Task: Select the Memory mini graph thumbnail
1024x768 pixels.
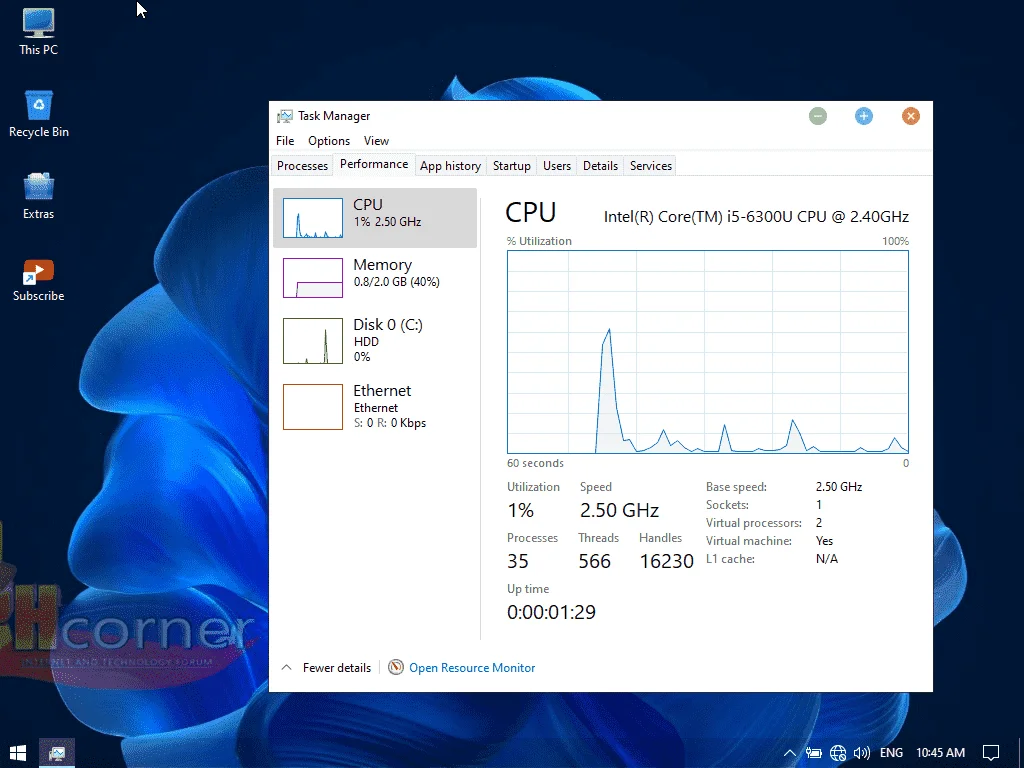Action: tap(313, 278)
